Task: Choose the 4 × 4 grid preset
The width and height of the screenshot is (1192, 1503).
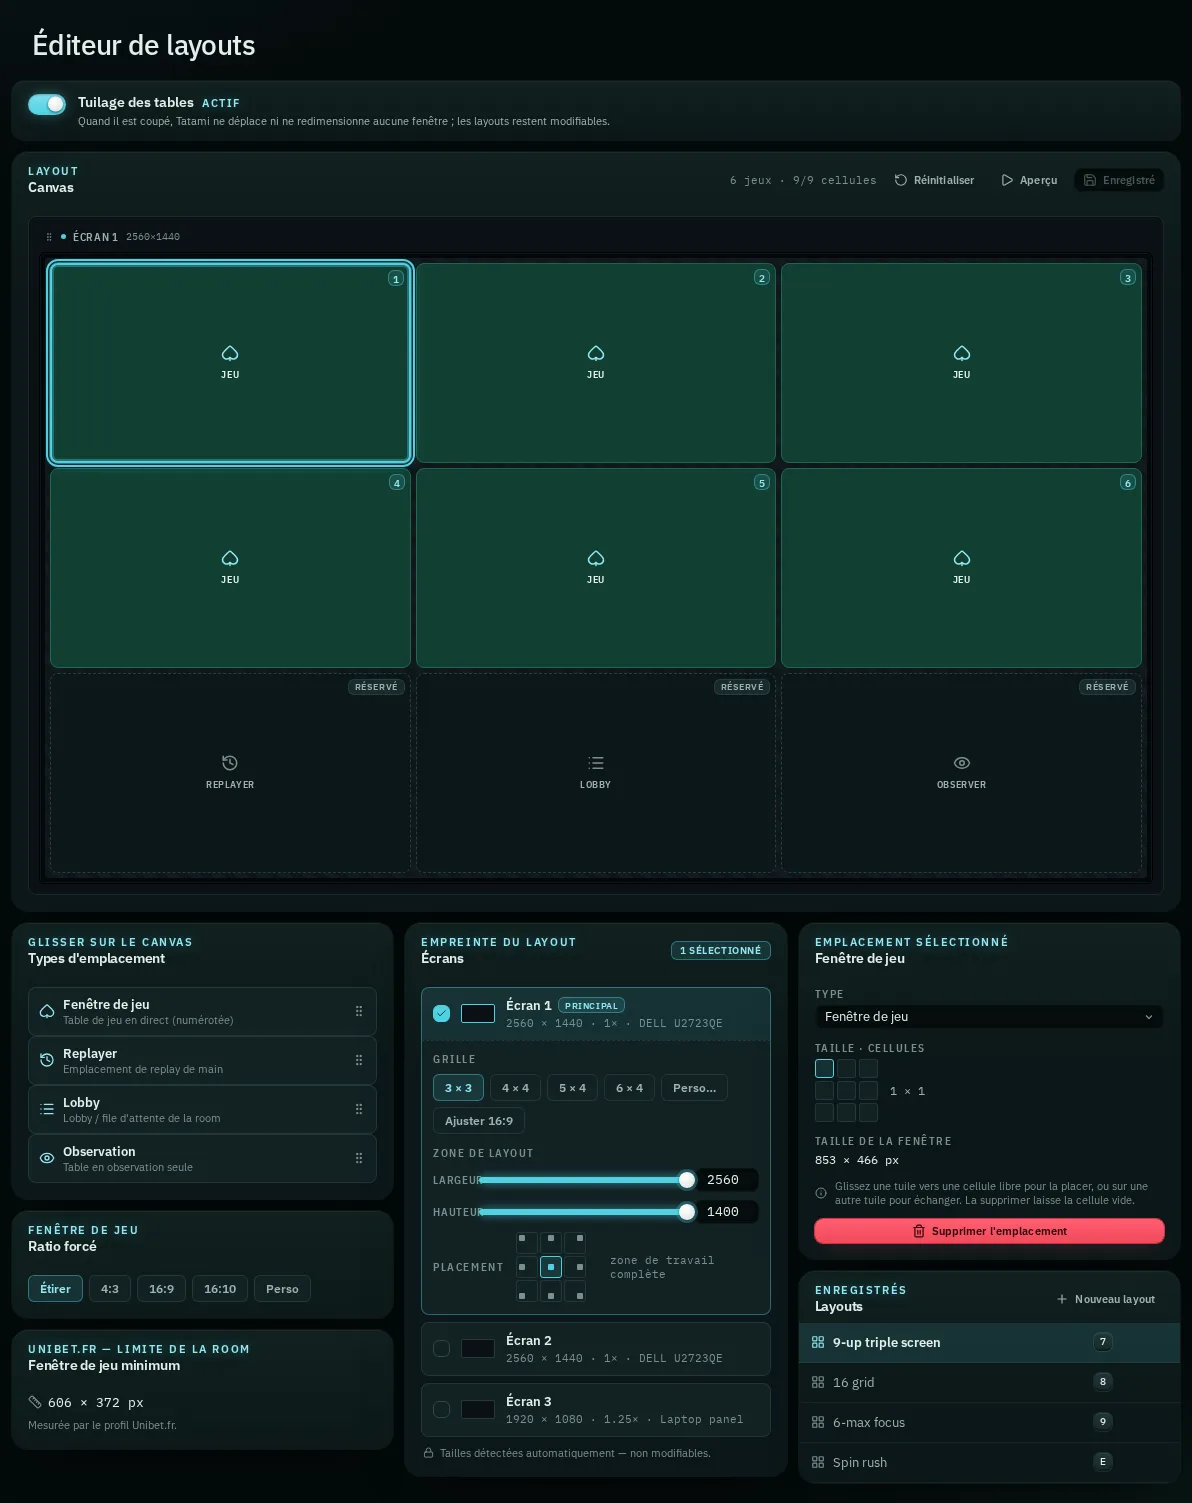Action: point(516,1088)
